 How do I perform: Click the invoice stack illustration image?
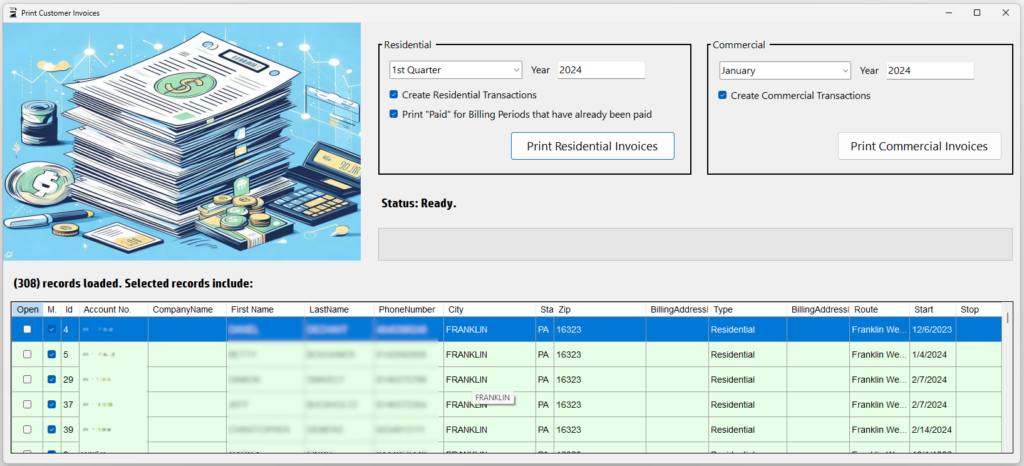click(x=182, y=141)
